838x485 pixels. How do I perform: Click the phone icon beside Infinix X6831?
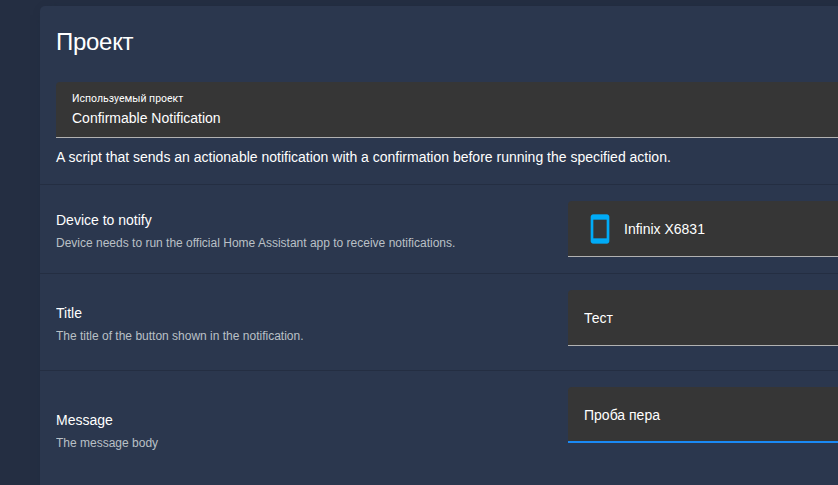(x=599, y=229)
